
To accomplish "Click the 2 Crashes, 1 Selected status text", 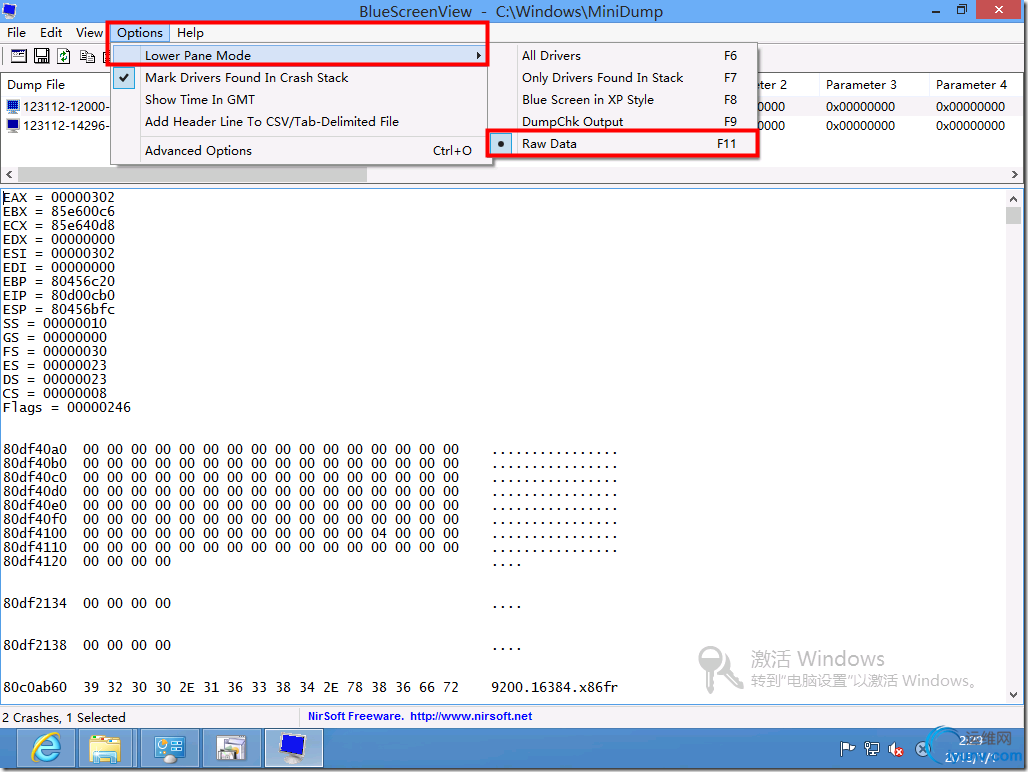I will click(x=64, y=718).
